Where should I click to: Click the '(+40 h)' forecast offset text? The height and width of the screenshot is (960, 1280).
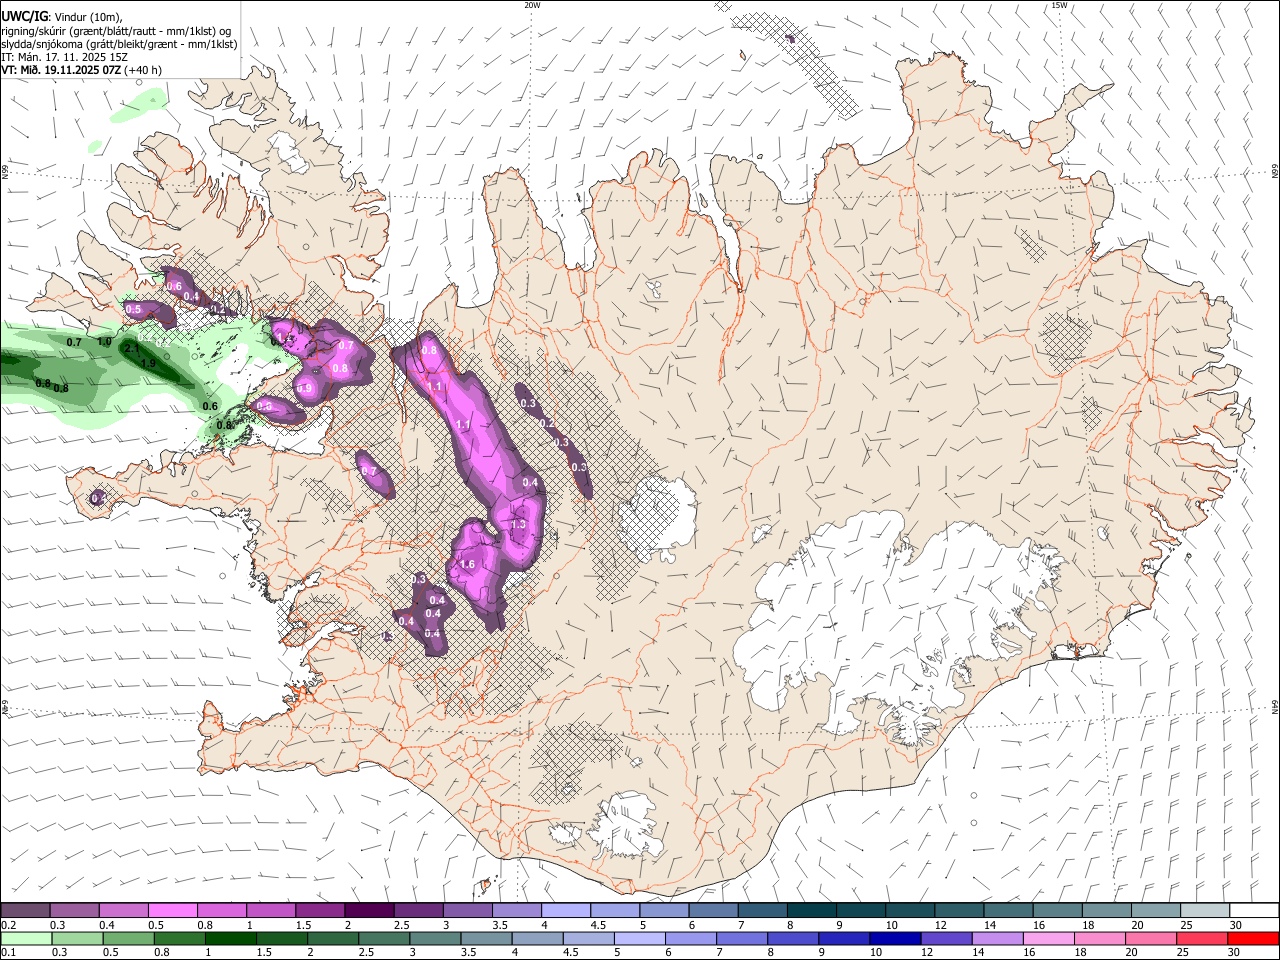click(x=142, y=70)
